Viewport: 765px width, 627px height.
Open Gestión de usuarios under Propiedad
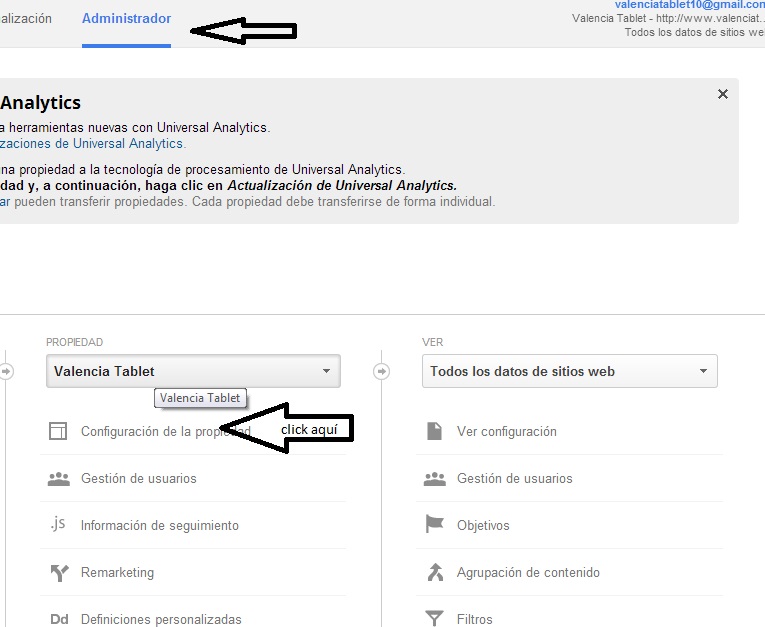tap(139, 479)
